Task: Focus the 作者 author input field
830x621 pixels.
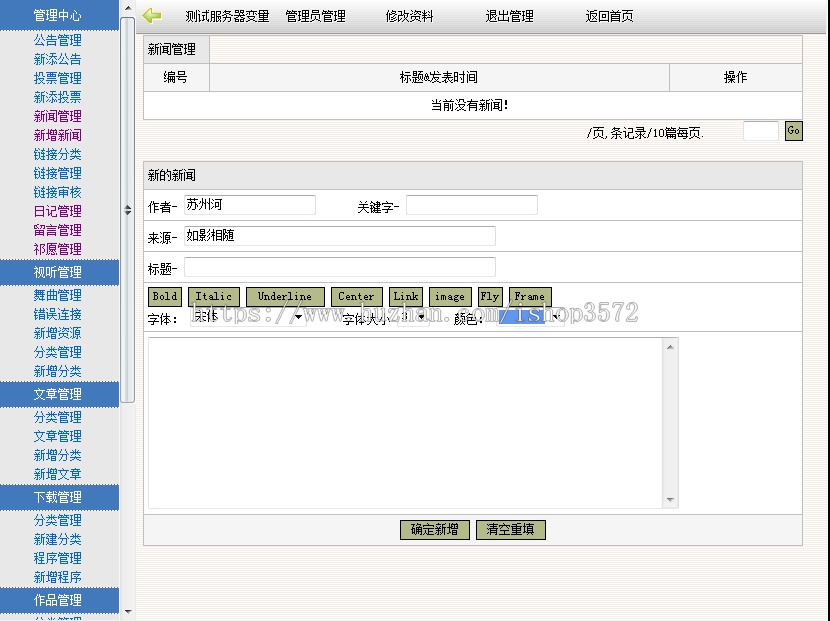Action: click(x=250, y=205)
